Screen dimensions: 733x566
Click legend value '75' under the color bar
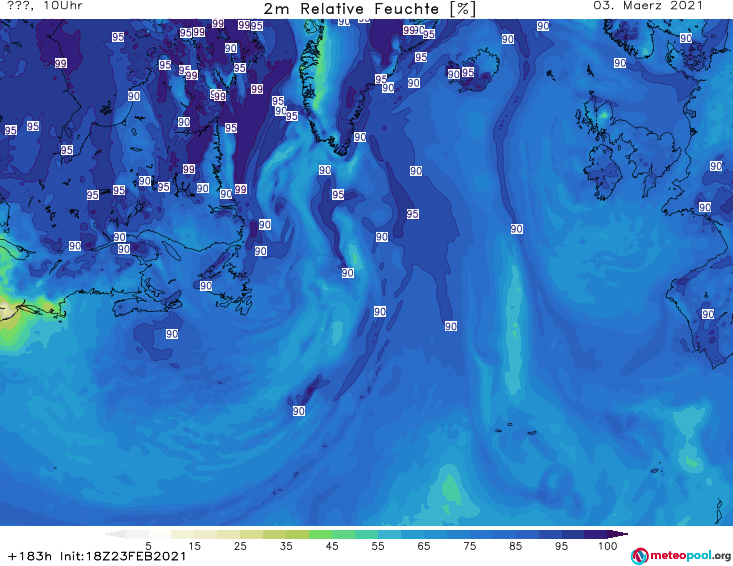(x=469, y=546)
